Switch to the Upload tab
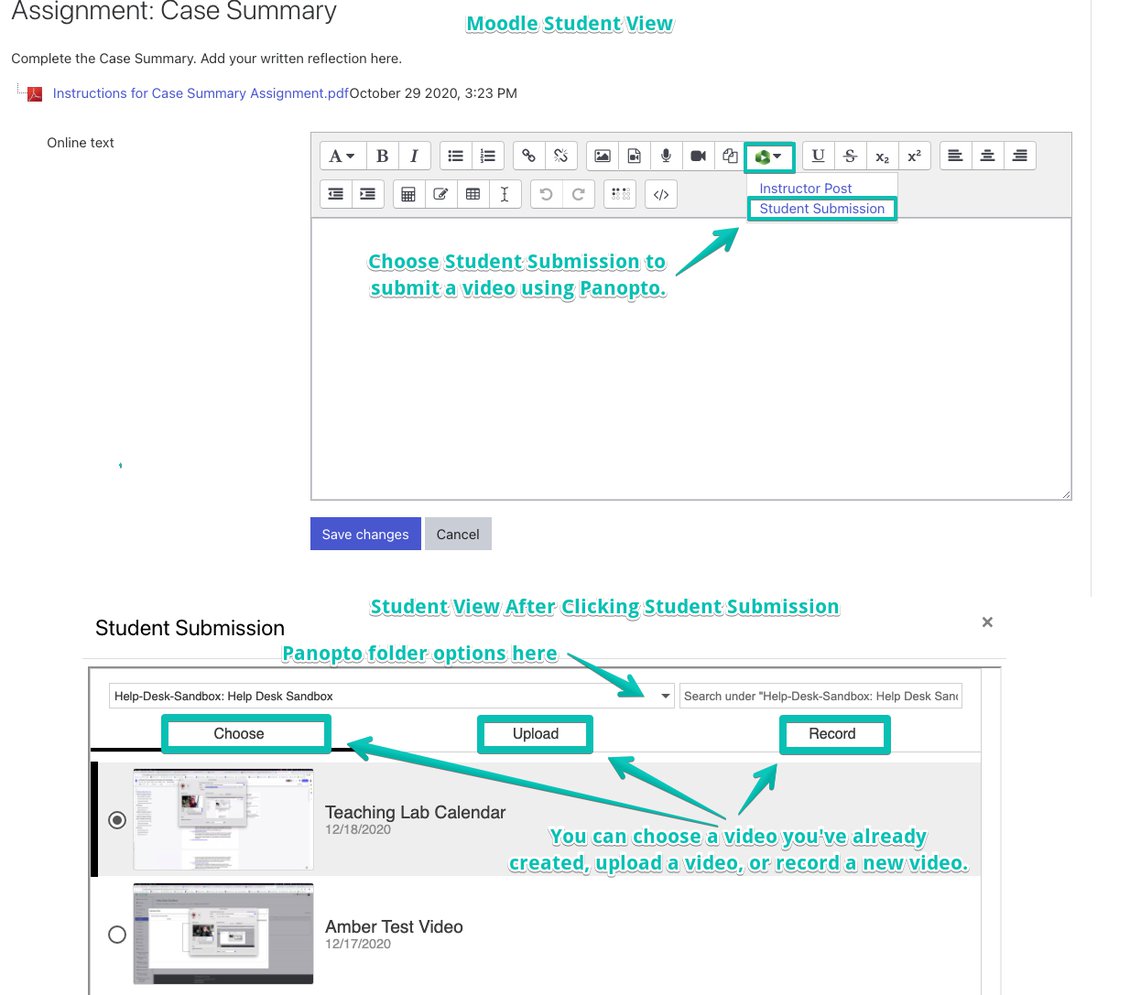Viewport: 1130px width, 995px height. pyautogui.click(x=535, y=733)
